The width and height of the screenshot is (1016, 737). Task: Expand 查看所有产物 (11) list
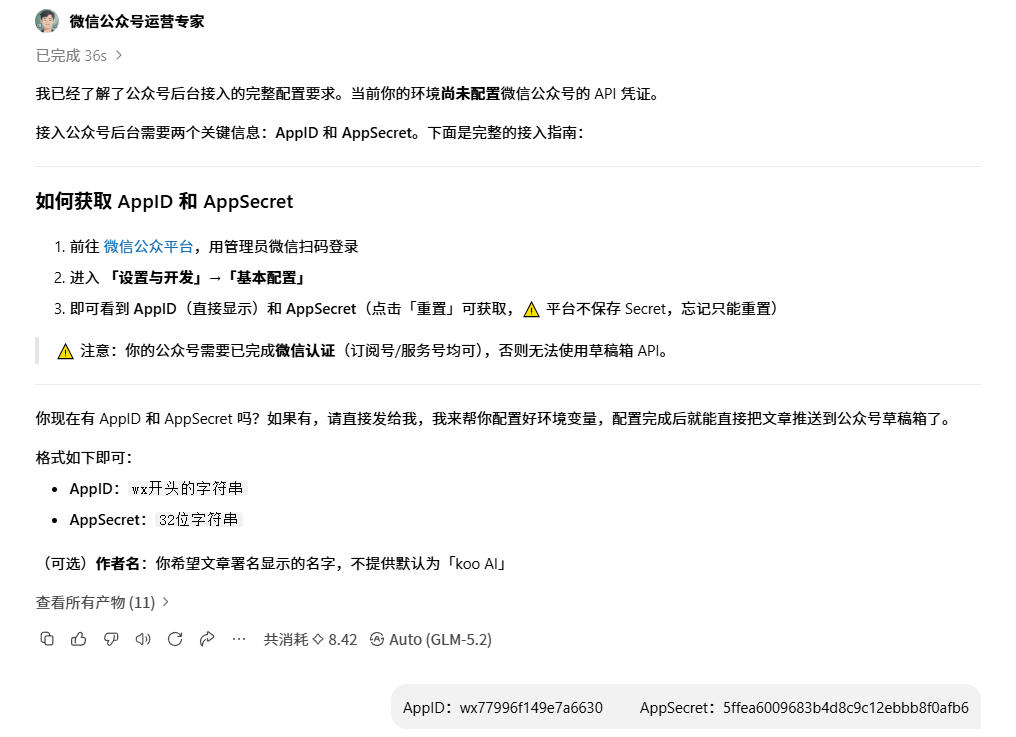[102, 602]
